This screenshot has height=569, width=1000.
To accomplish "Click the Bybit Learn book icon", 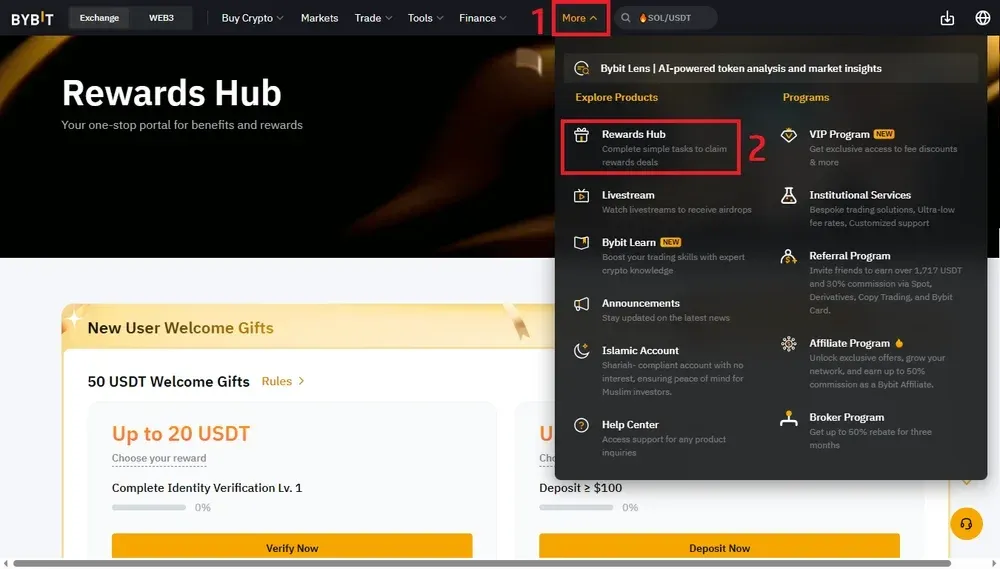I will (581, 243).
